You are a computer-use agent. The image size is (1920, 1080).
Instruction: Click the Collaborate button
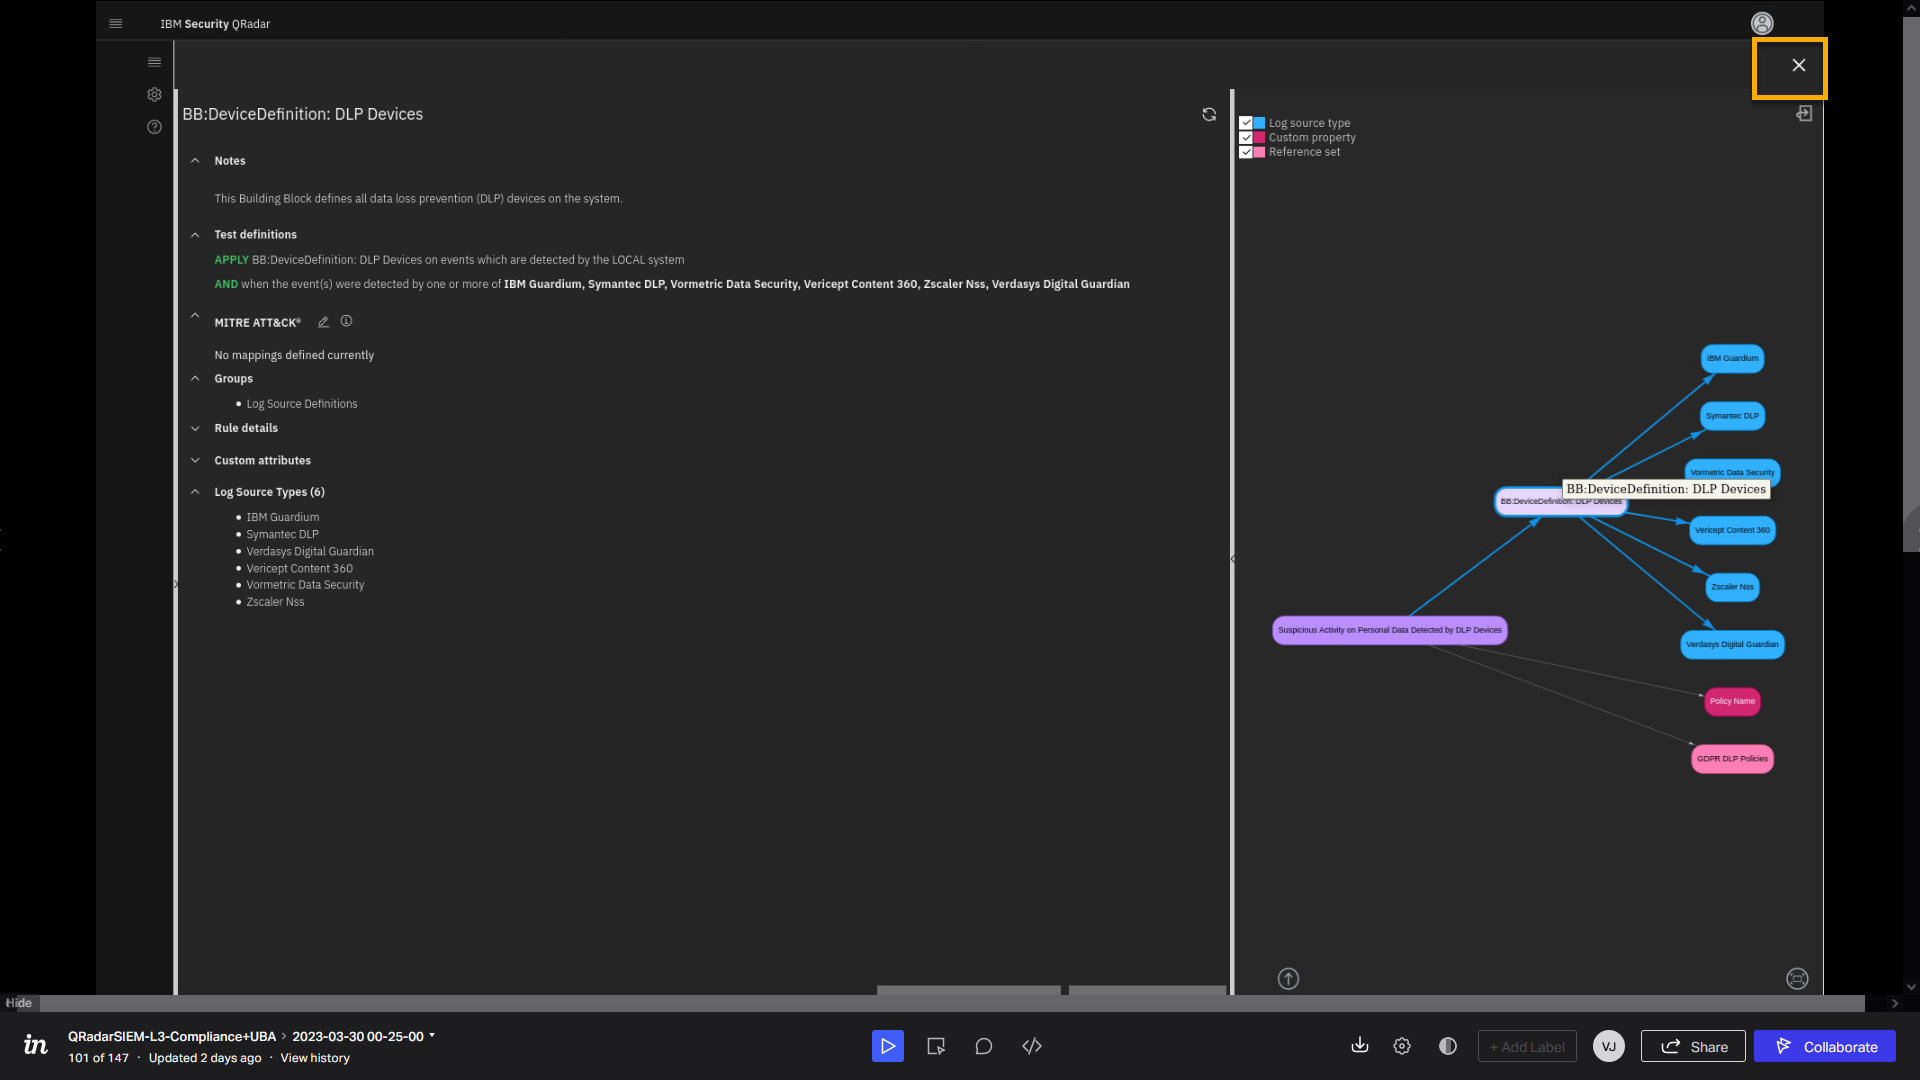[1825, 1047]
